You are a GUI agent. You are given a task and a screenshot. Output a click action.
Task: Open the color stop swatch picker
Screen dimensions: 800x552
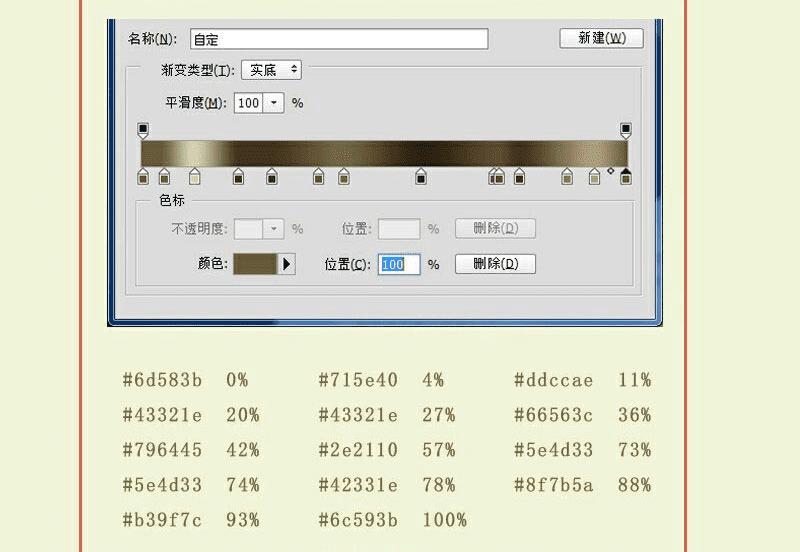(x=255, y=264)
